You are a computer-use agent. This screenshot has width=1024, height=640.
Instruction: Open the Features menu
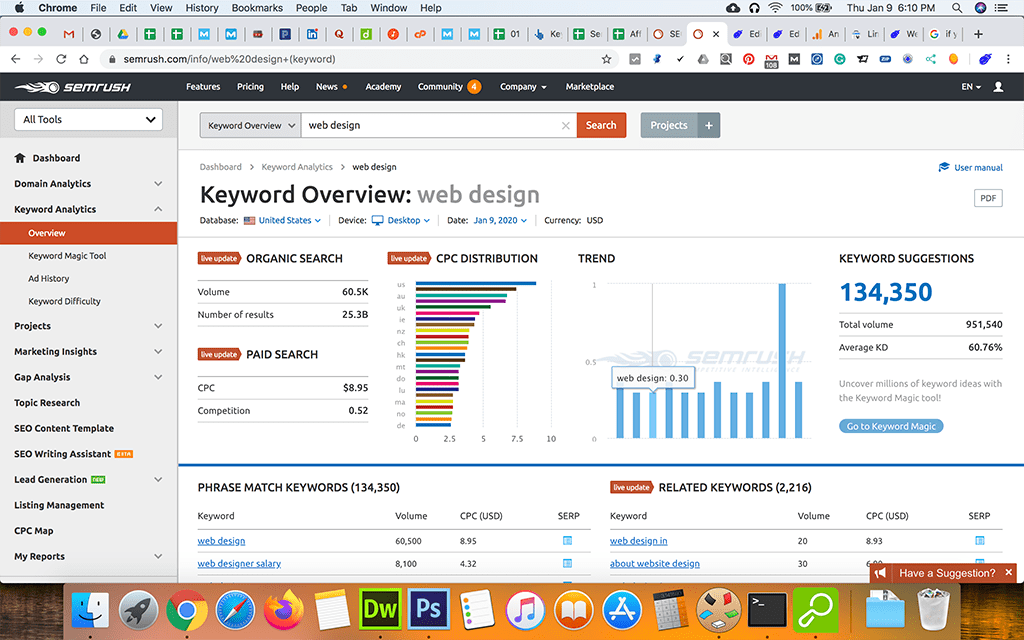pos(202,87)
